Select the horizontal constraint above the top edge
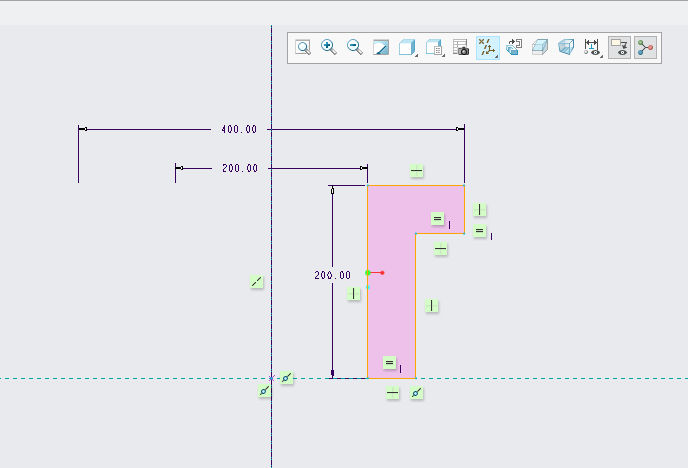This screenshot has width=688, height=468. (x=416, y=171)
